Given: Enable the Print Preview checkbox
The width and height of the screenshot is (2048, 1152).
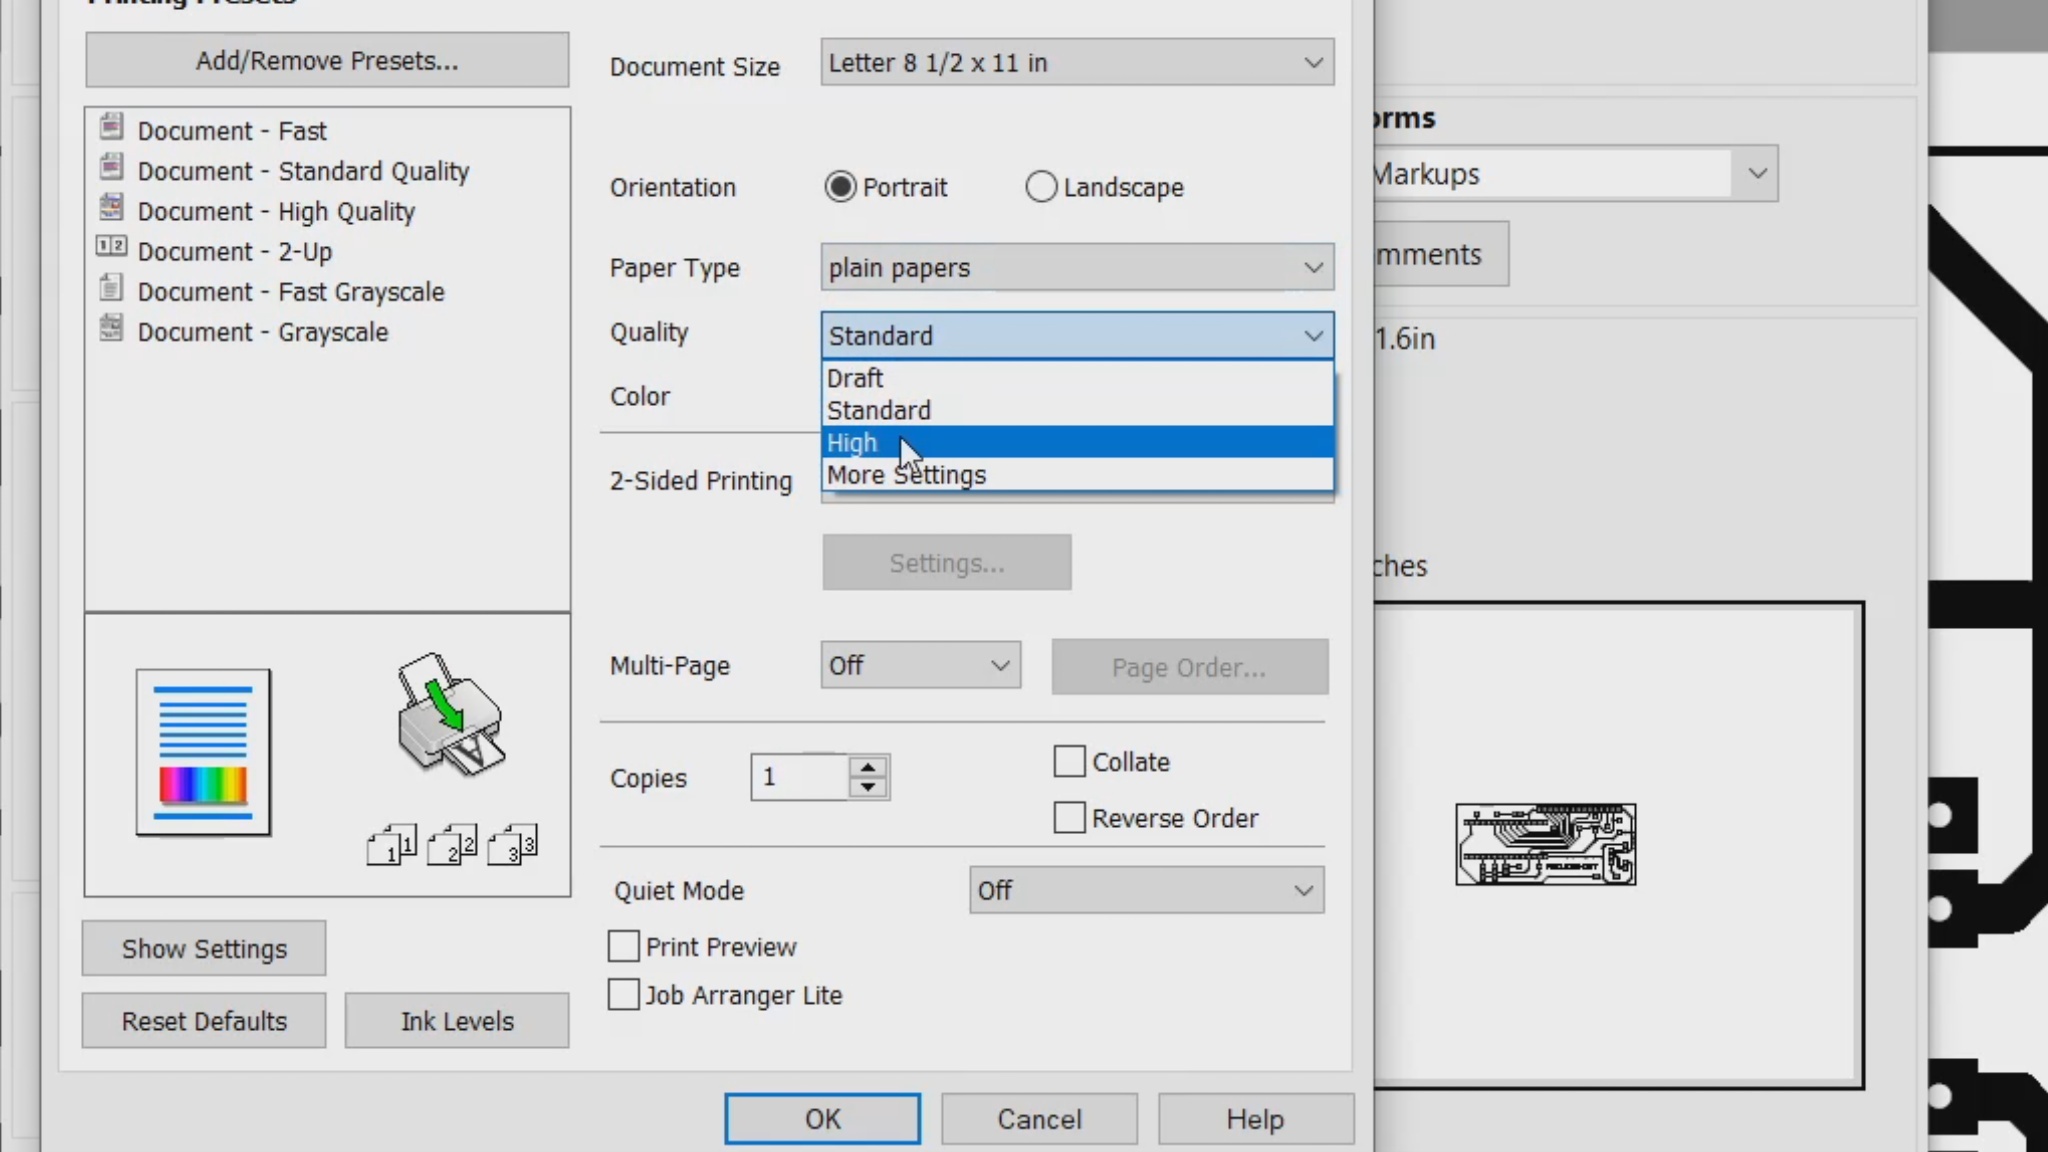Looking at the screenshot, I should [x=623, y=946].
